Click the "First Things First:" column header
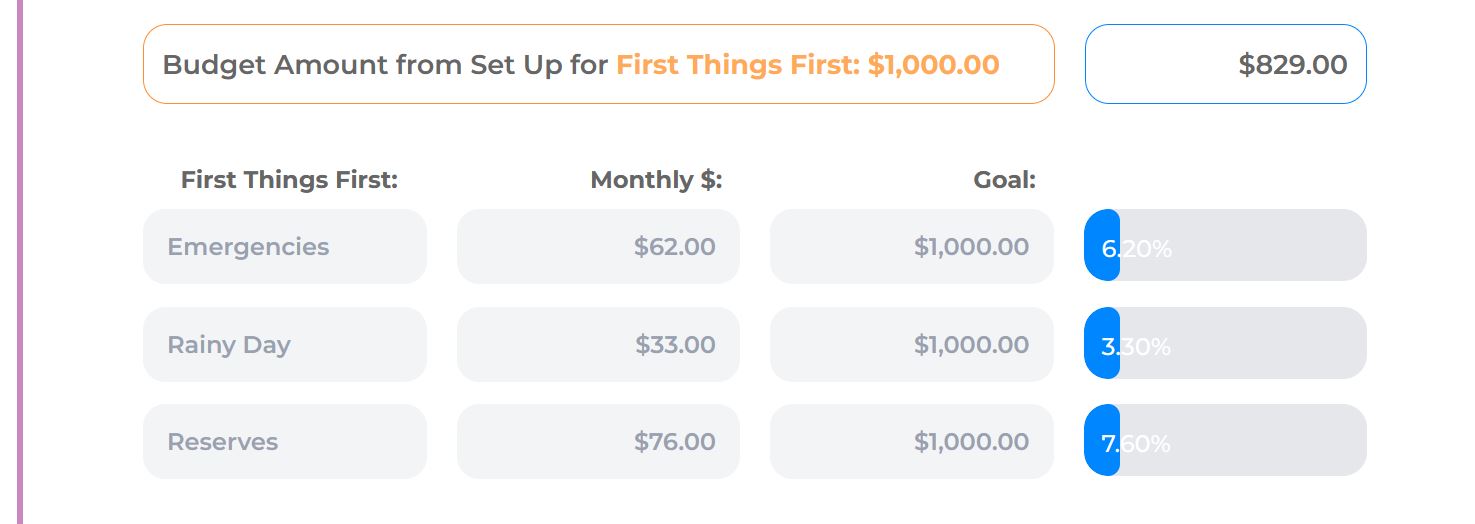The width and height of the screenshot is (1475, 524). coord(289,181)
